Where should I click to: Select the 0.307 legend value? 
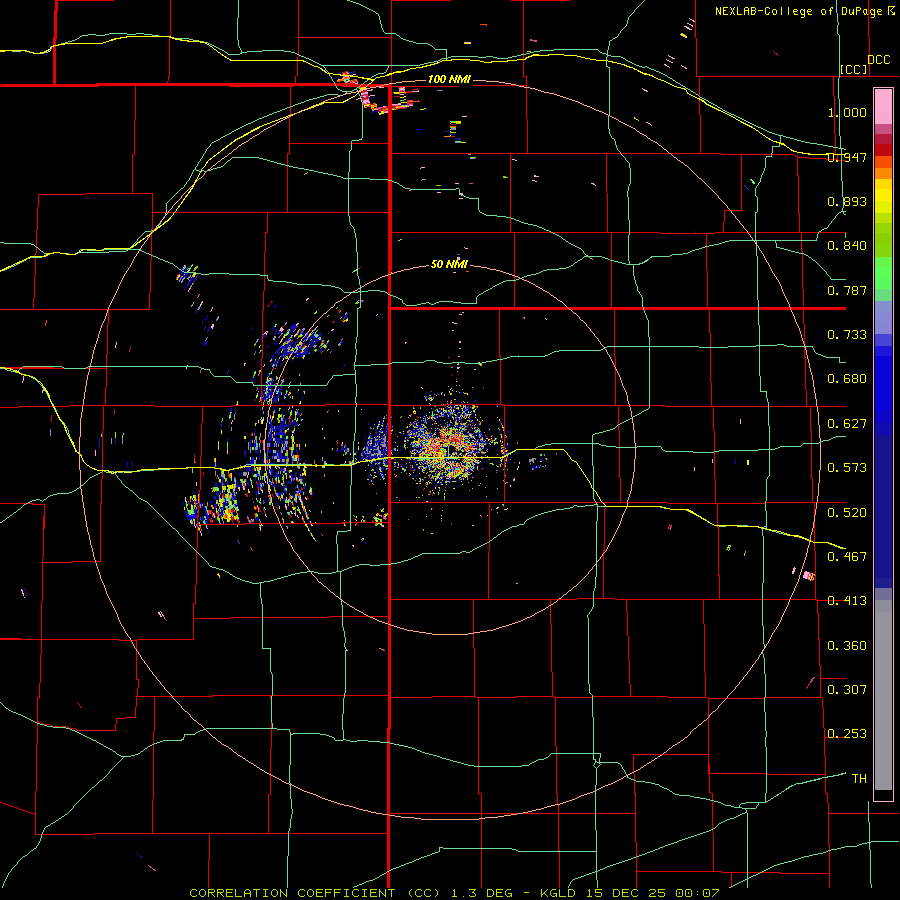coord(847,689)
